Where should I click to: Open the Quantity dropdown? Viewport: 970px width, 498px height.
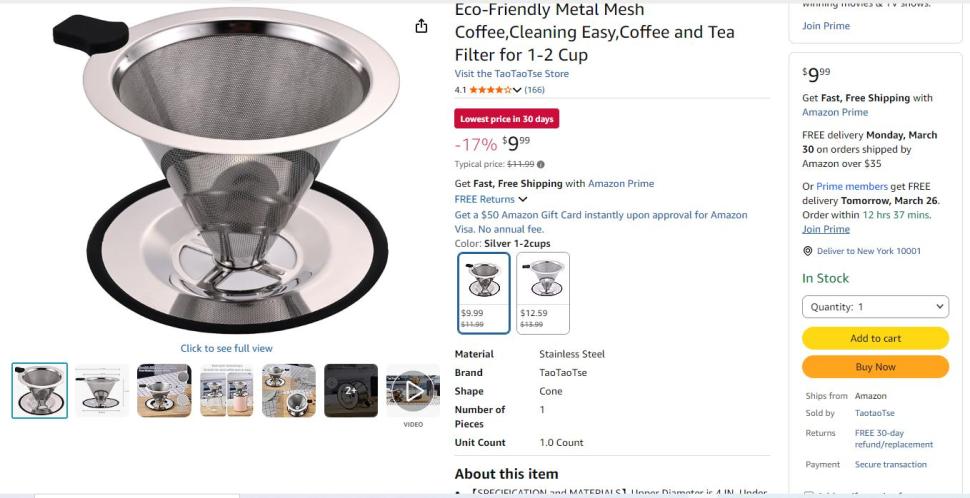coord(875,307)
